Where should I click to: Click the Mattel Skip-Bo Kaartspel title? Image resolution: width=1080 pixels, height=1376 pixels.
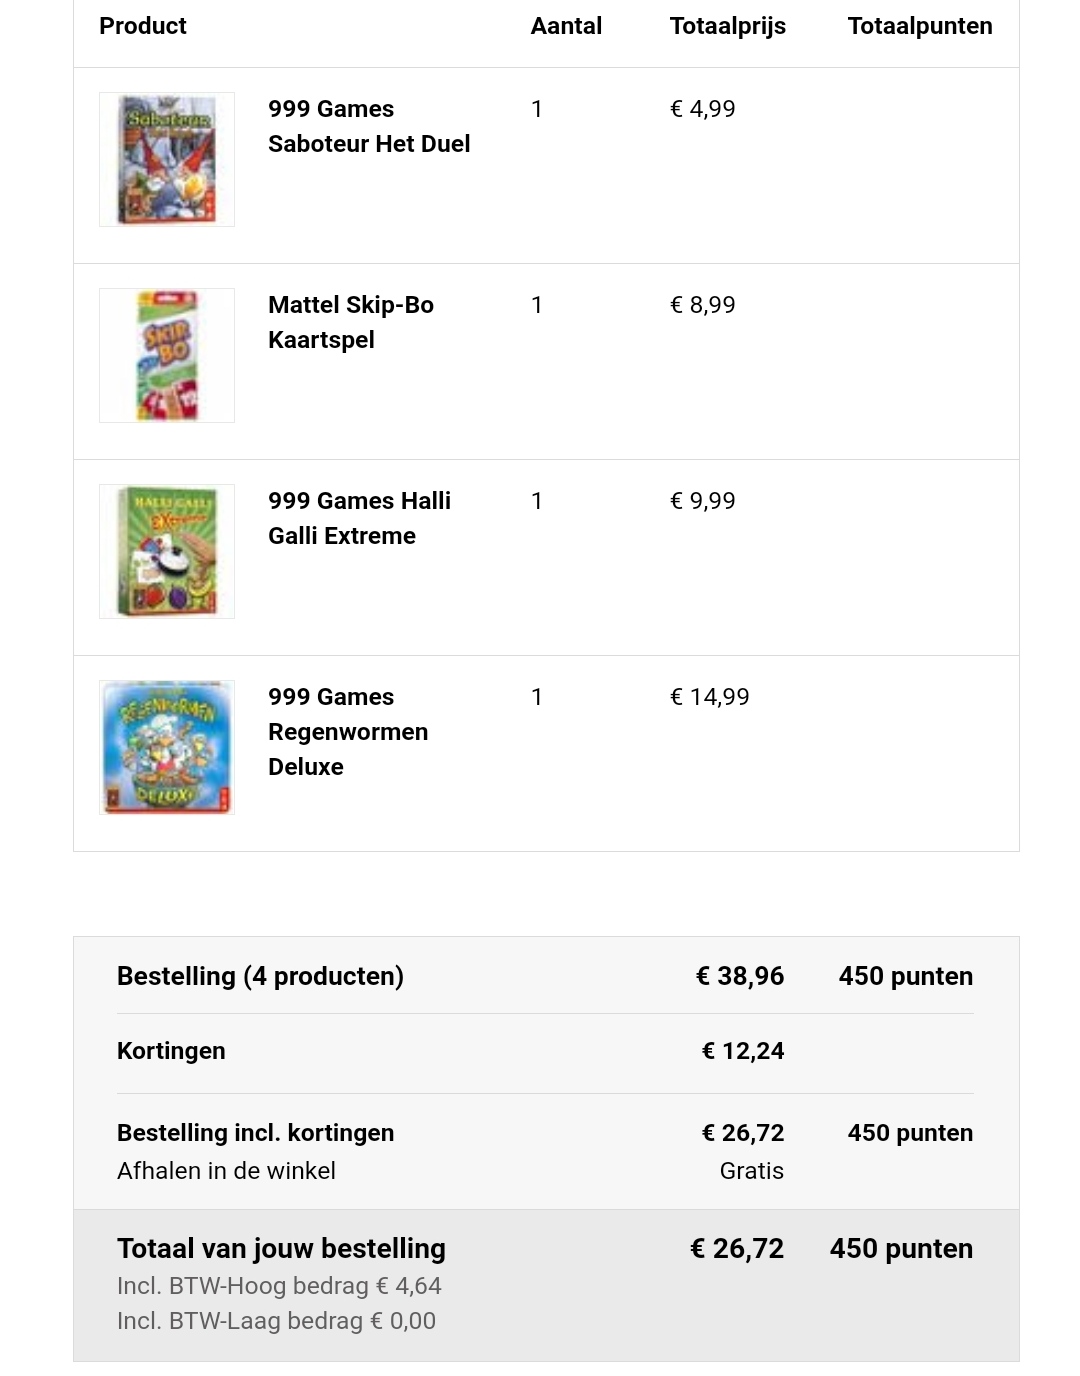351,322
